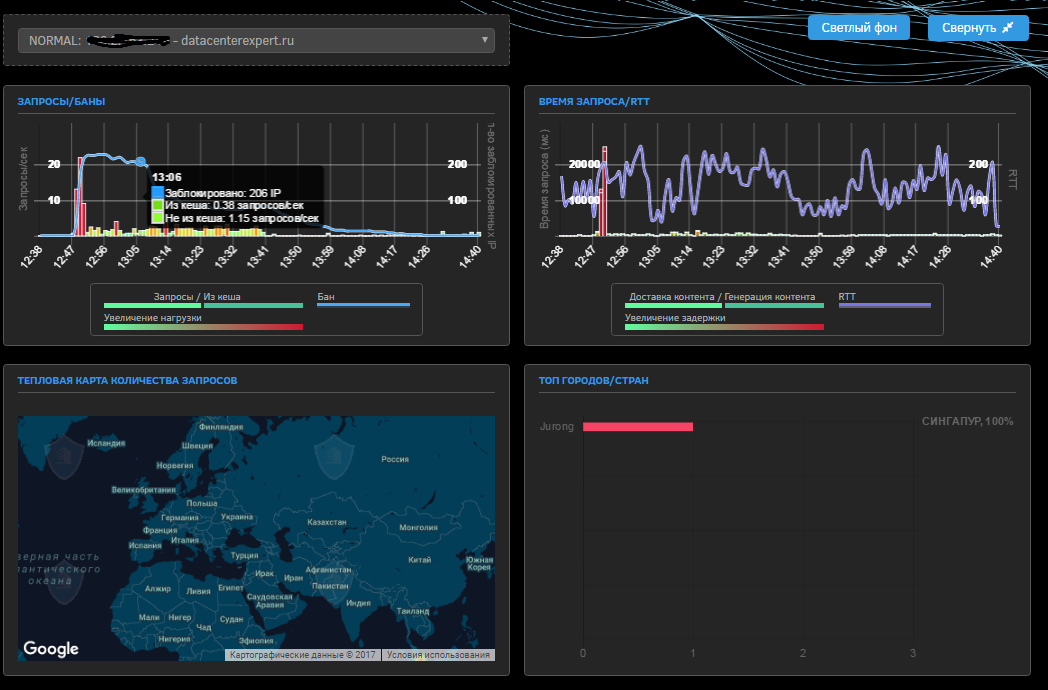
Task: Click Великобритания on the heat map
Action: (144, 490)
